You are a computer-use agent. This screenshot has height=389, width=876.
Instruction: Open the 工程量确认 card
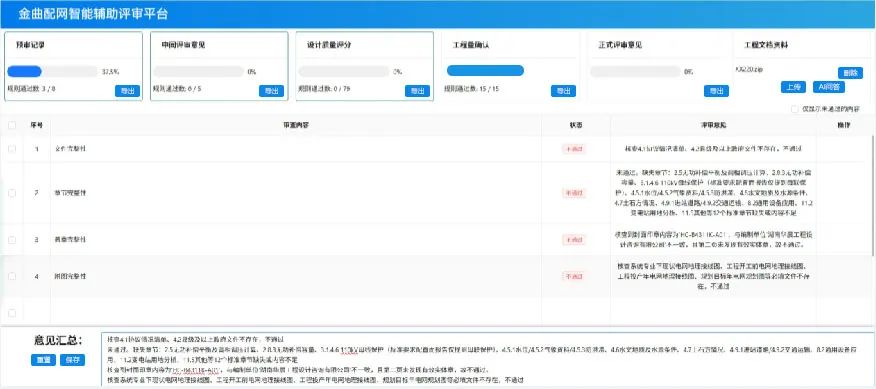(510, 67)
